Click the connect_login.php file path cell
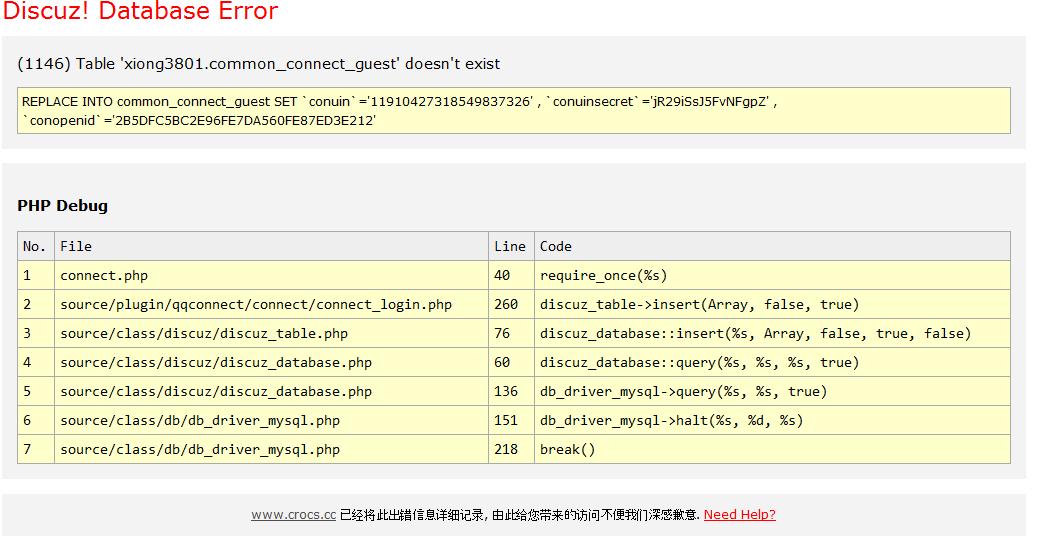 [256, 304]
